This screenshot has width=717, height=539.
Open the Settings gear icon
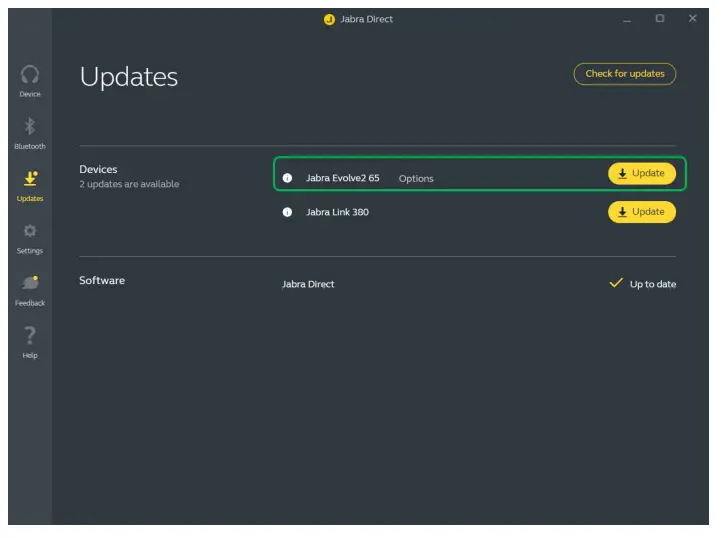[x=30, y=231]
